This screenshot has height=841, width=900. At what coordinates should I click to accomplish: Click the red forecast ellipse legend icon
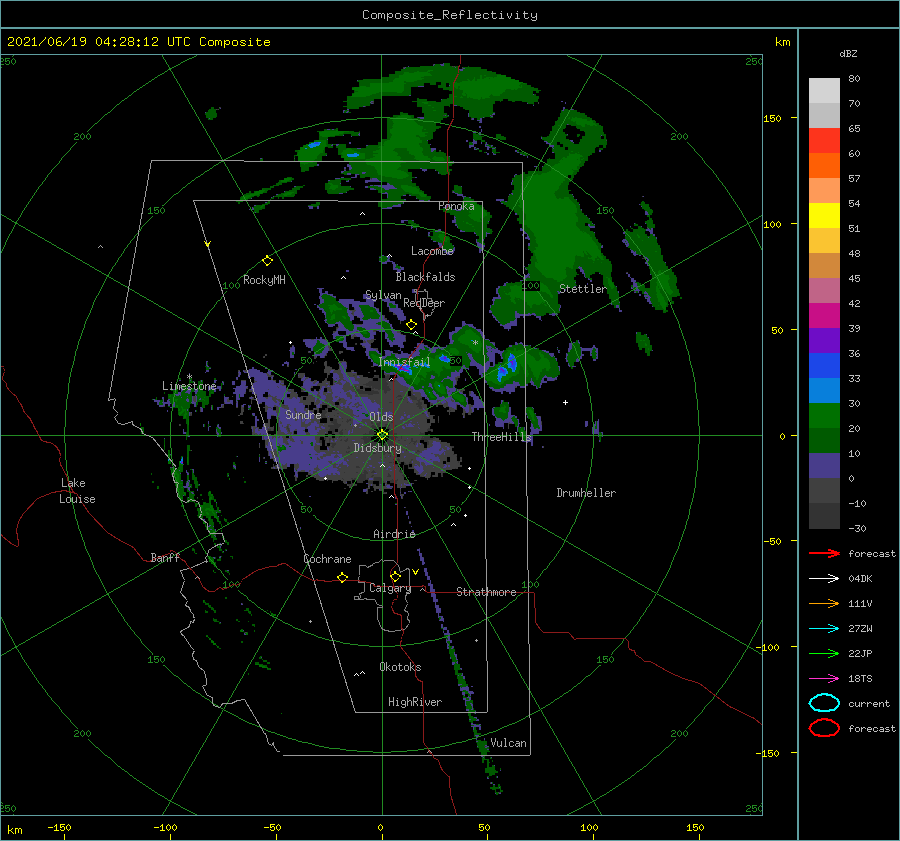[824, 728]
